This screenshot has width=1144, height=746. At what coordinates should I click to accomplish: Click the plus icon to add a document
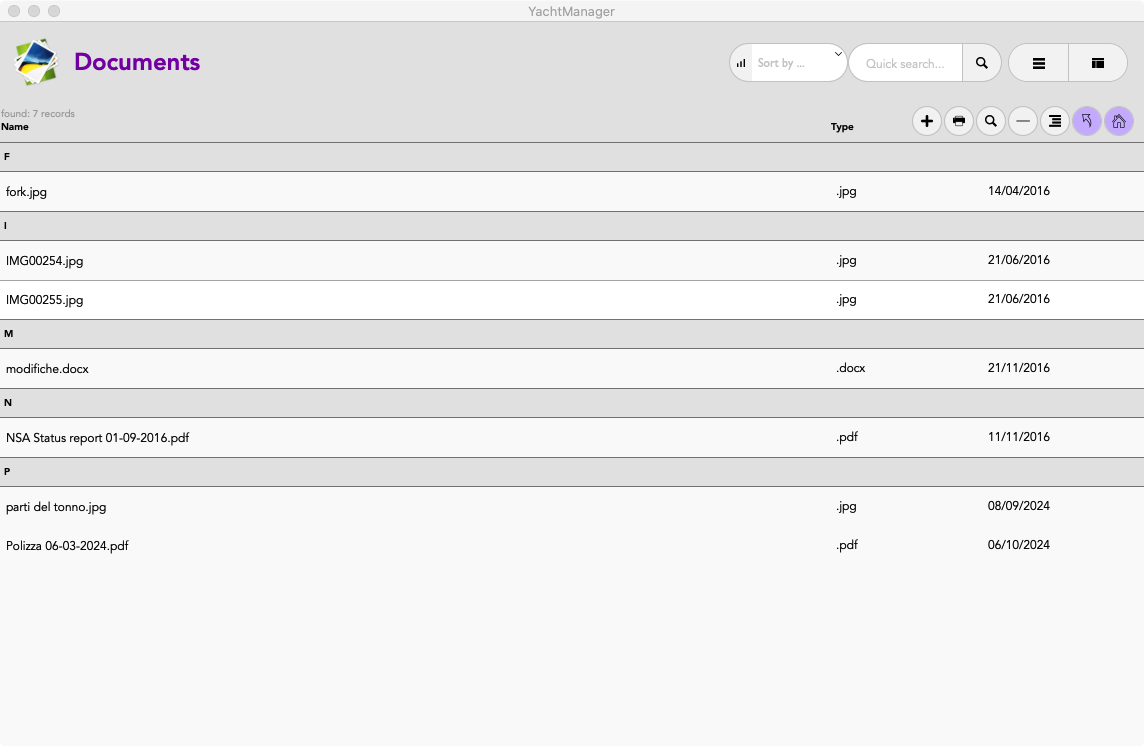tap(927, 122)
